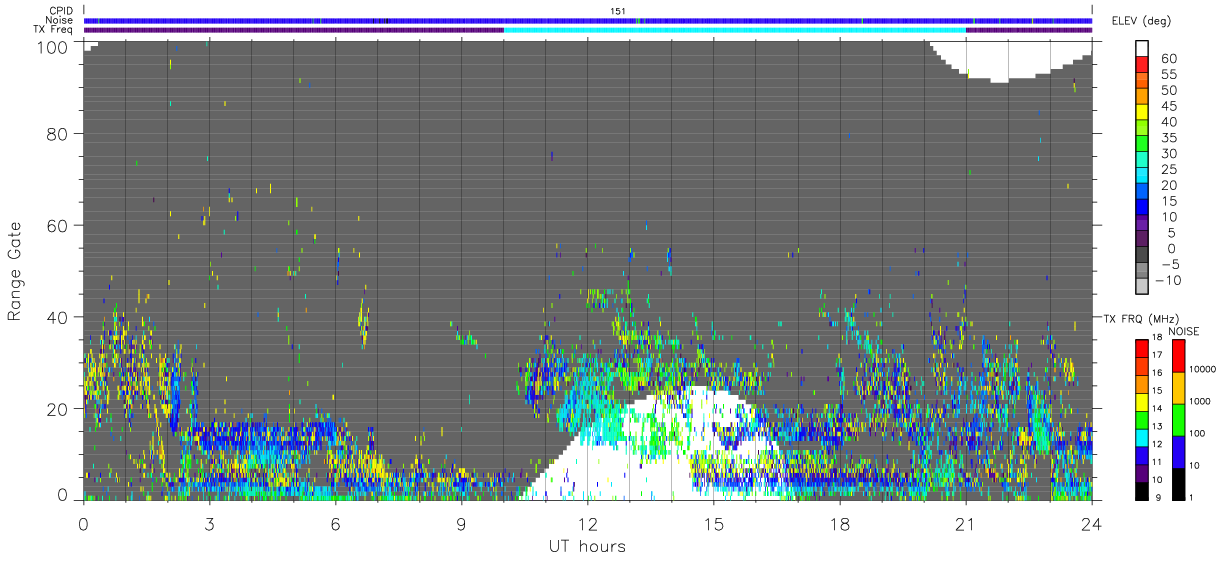Click the 20 tick on Range Gate axis
This screenshot has height=567, width=1228.
pos(59,409)
